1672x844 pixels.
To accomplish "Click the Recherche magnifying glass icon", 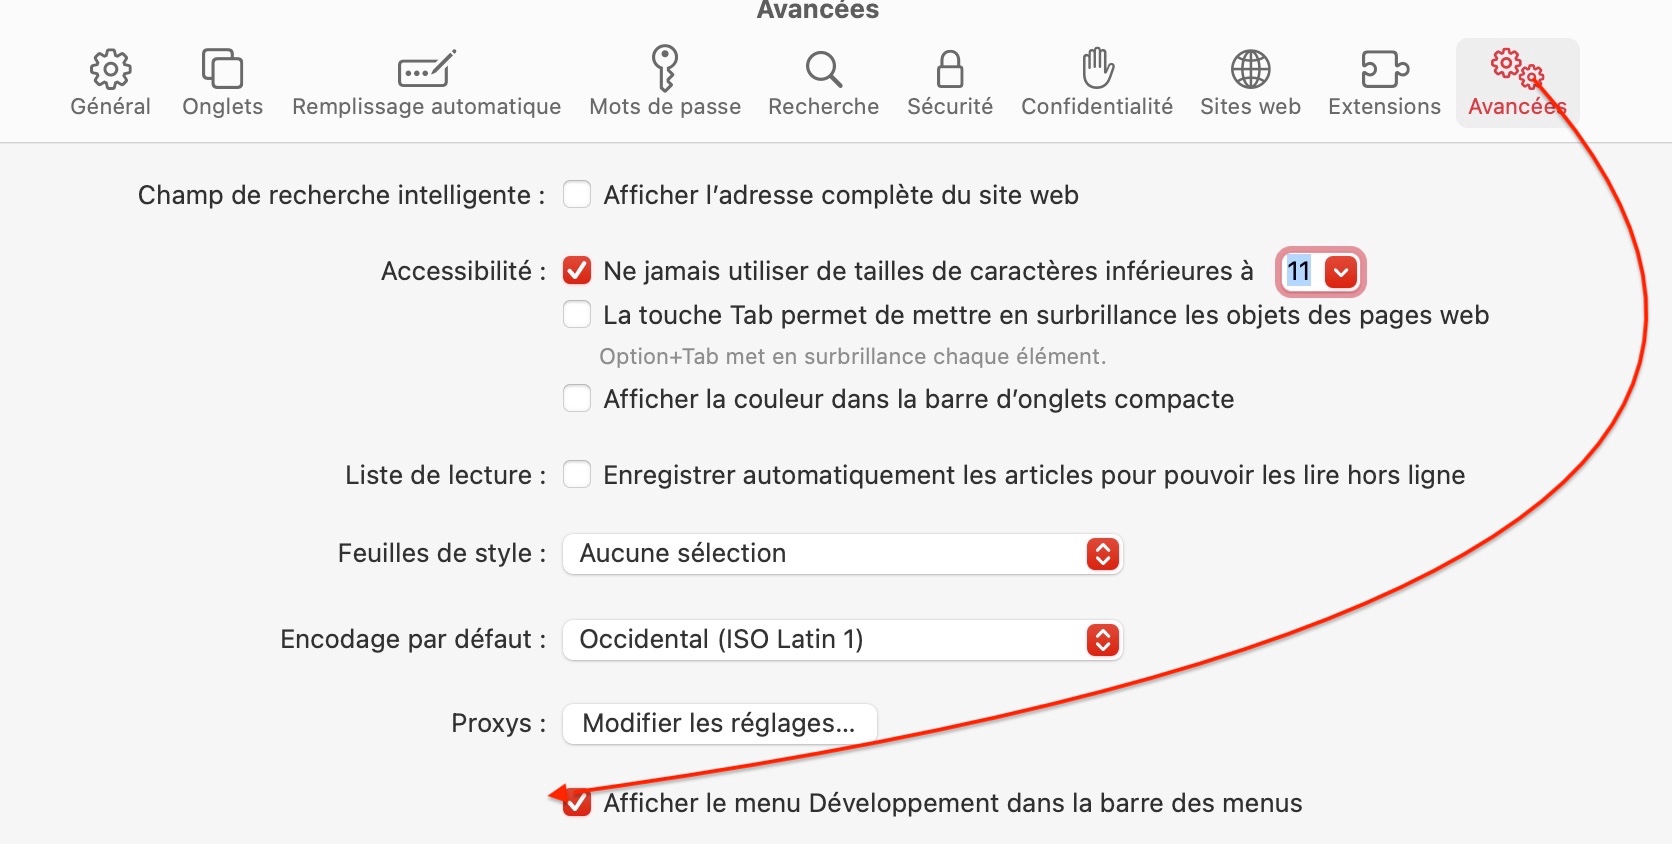I will 823,69.
